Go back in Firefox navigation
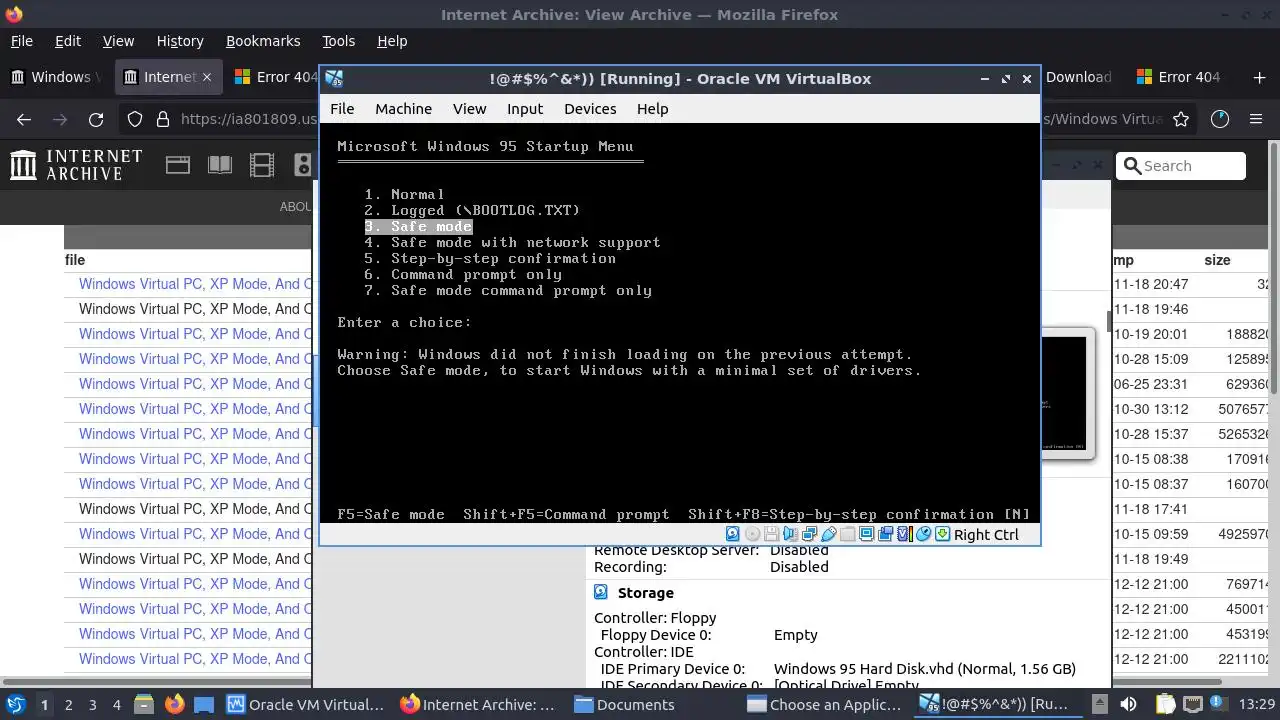The height and width of the screenshot is (720, 1280). (x=24, y=119)
